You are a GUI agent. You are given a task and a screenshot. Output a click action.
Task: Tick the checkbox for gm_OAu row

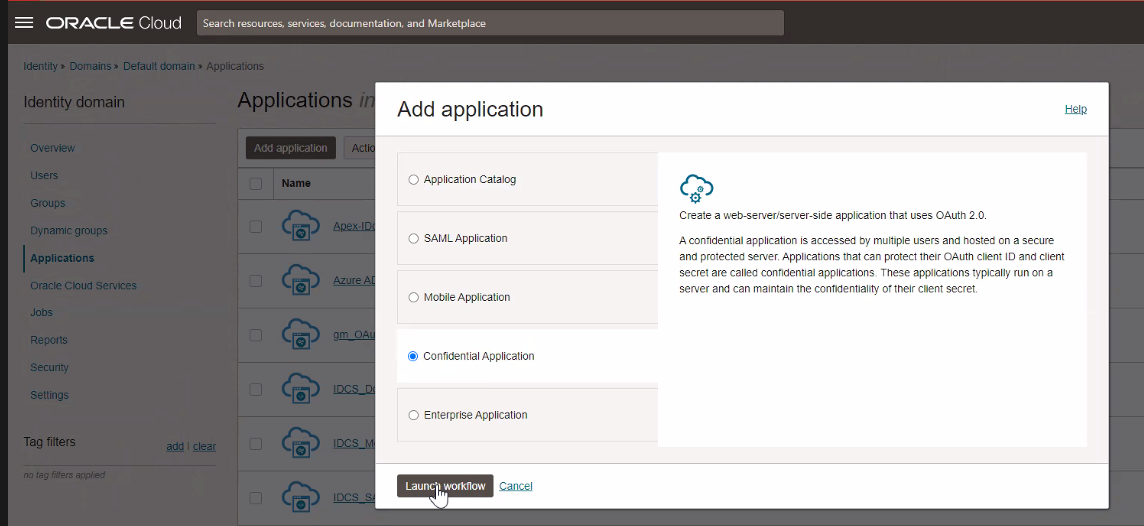255,335
